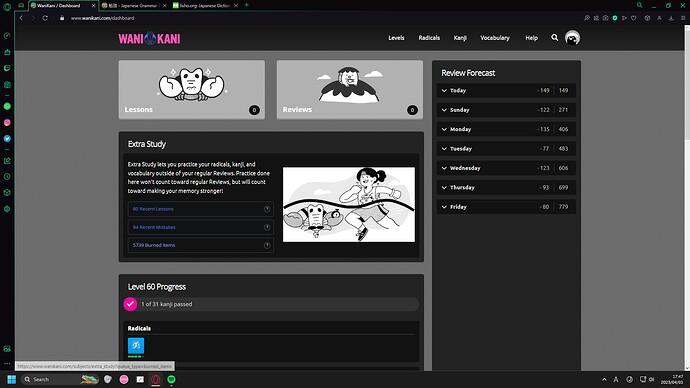Expand the Sunday review forecast

tap(506, 110)
